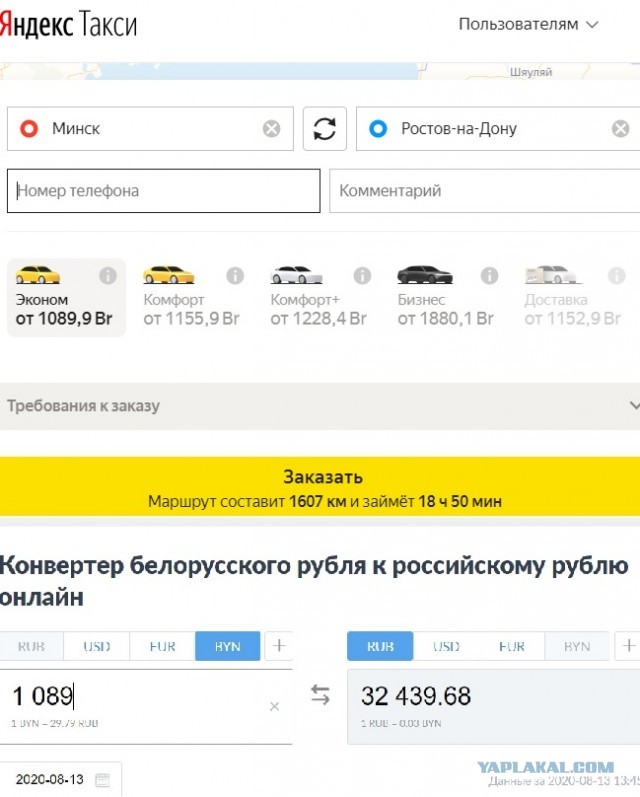Show info for Комфорт tariff
The width and height of the screenshot is (640, 797).
(235, 275)
